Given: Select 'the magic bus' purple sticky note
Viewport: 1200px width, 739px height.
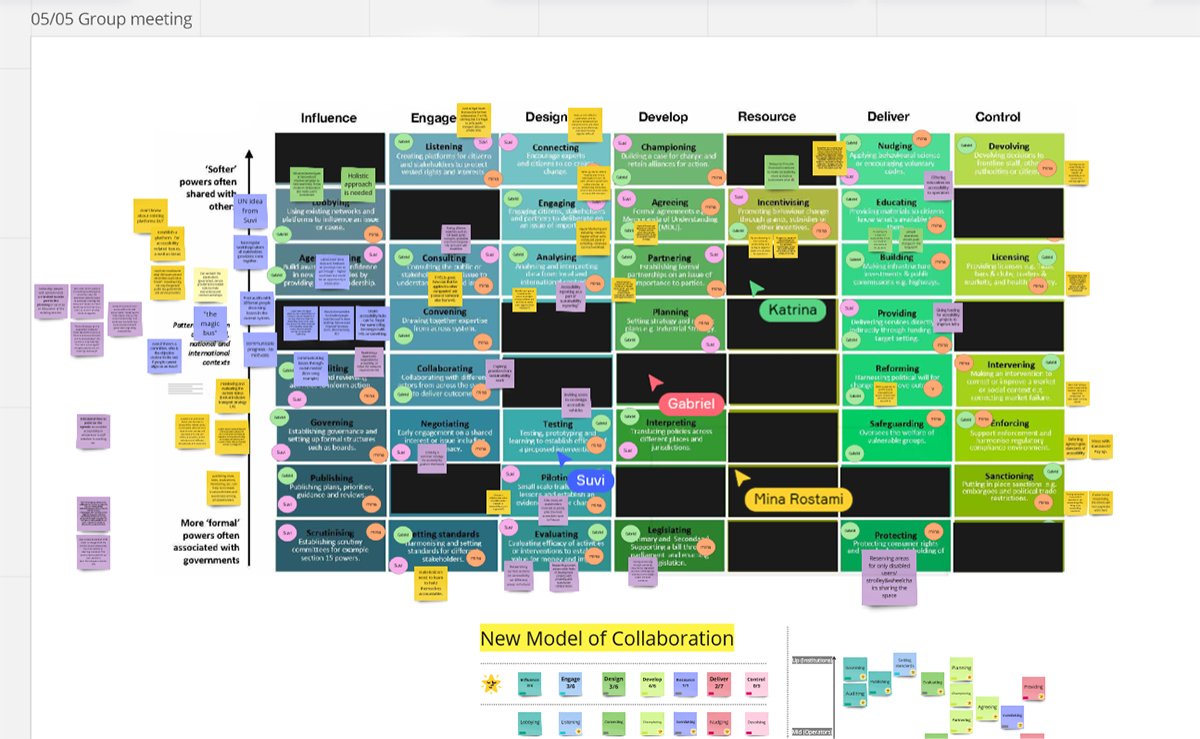Looking at the screenshot, I should (211, 324).
